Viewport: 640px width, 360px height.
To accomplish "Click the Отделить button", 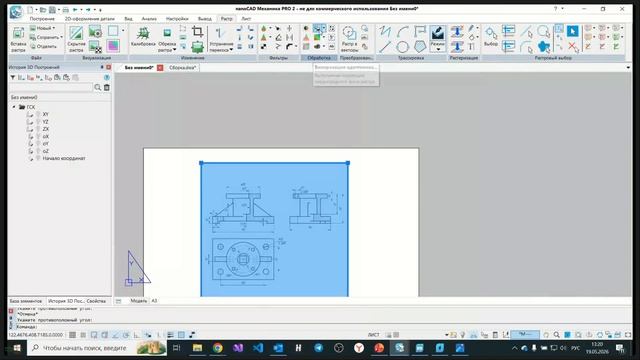I will click(43, 46).
